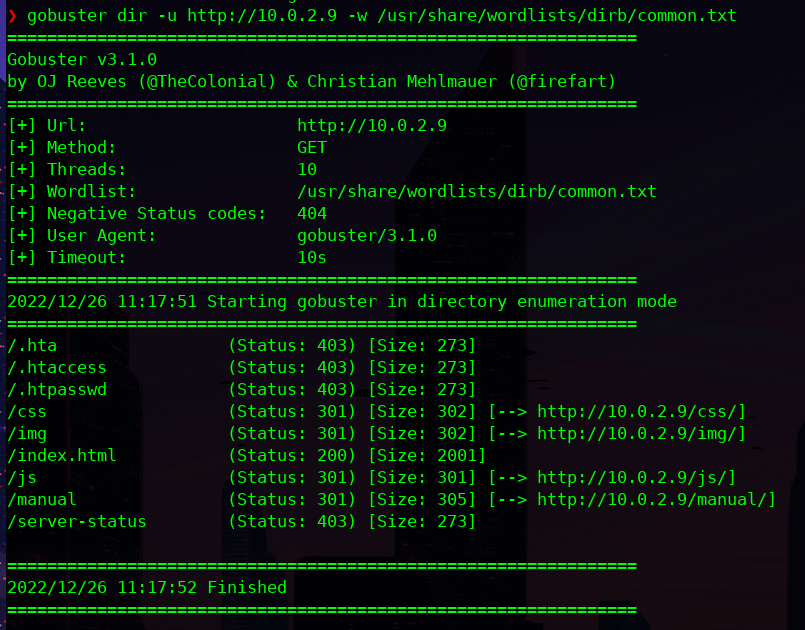Click the red prompt arrow symbol
The height and width of the screenshot is (630, 805).
[12, 16]
